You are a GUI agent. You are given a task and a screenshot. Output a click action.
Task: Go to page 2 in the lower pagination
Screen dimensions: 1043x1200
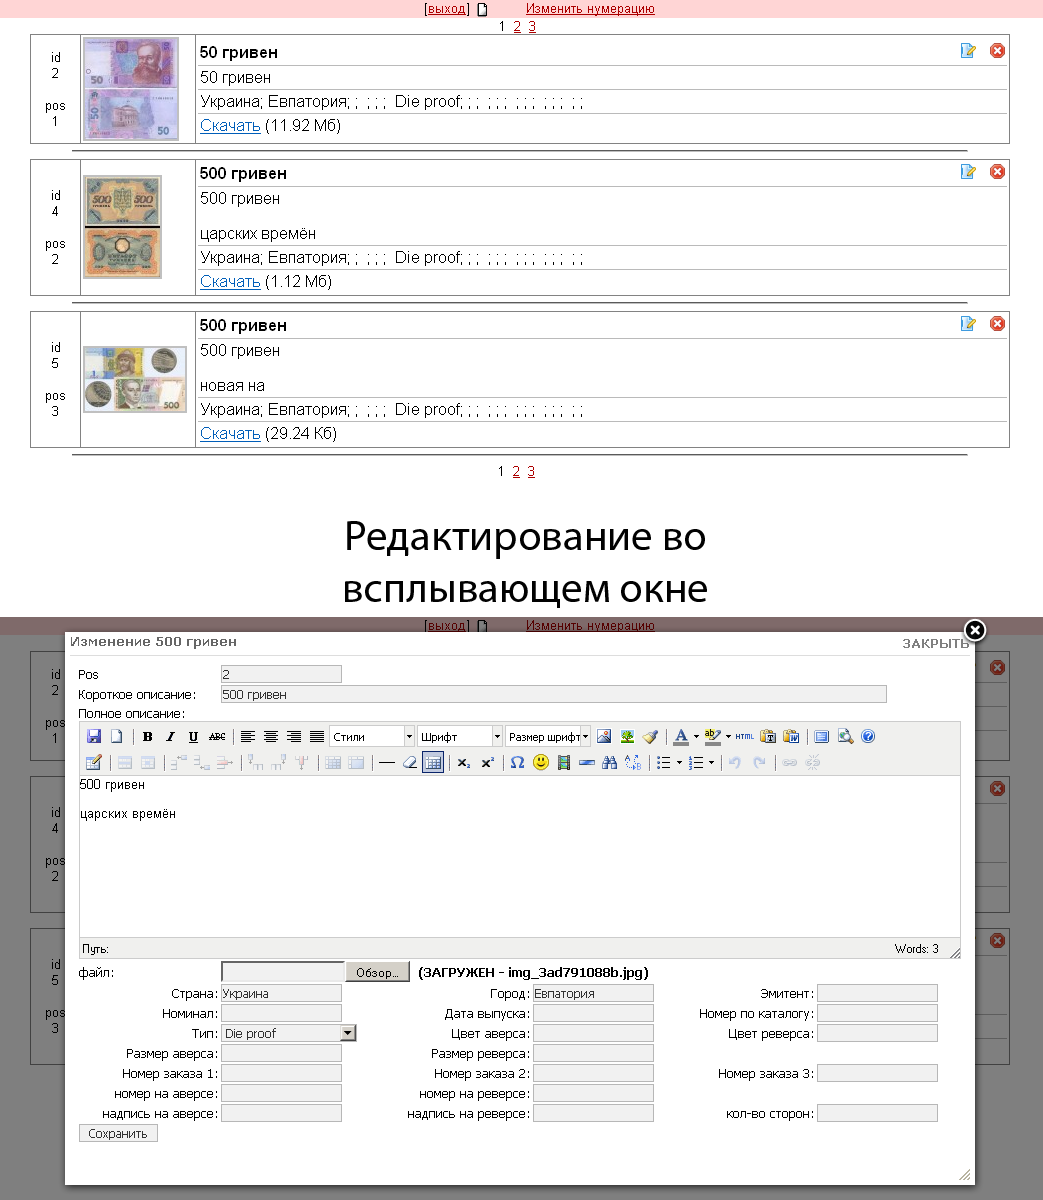tap(516, 472)
